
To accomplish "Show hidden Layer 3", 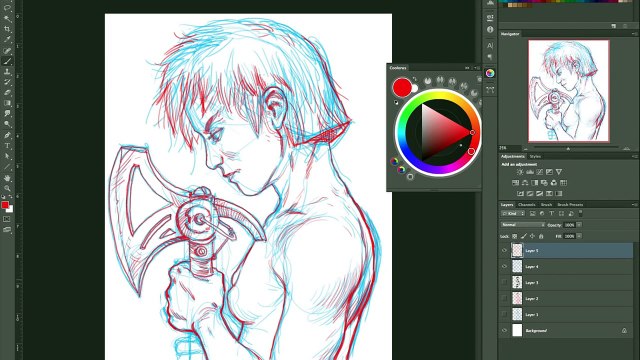I will click(x=504, y=282).
